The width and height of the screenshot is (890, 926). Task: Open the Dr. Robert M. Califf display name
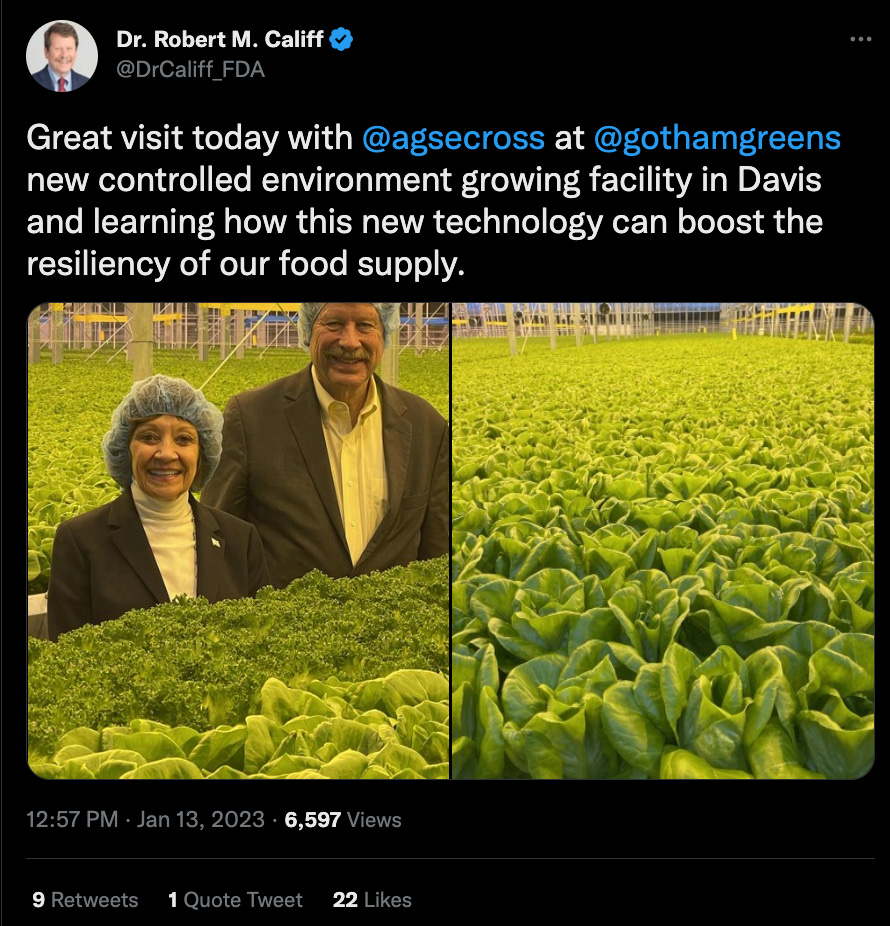coord(222,40)
